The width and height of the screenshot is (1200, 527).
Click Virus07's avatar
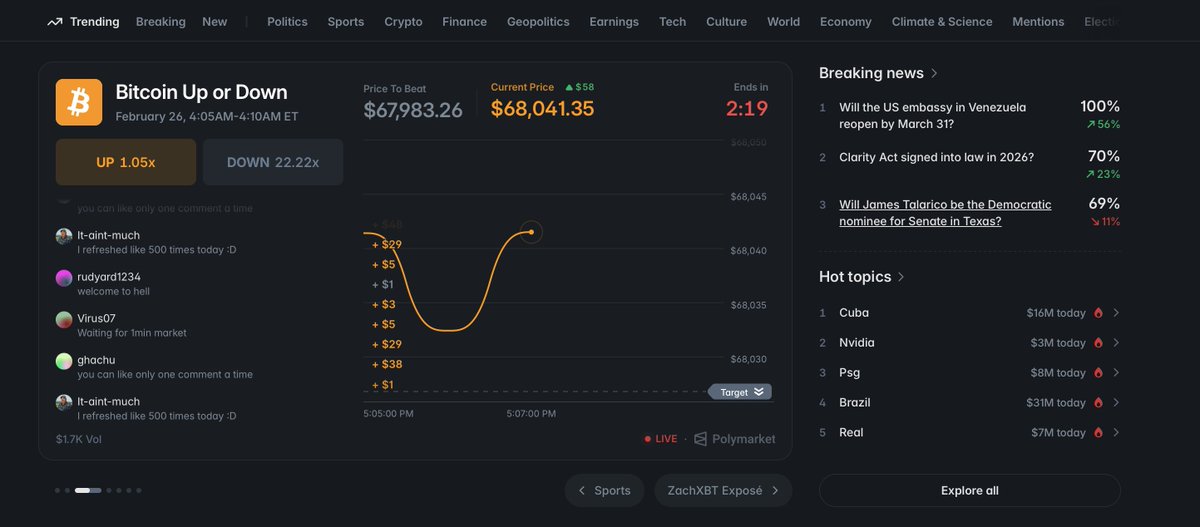[x=64, y=320]
